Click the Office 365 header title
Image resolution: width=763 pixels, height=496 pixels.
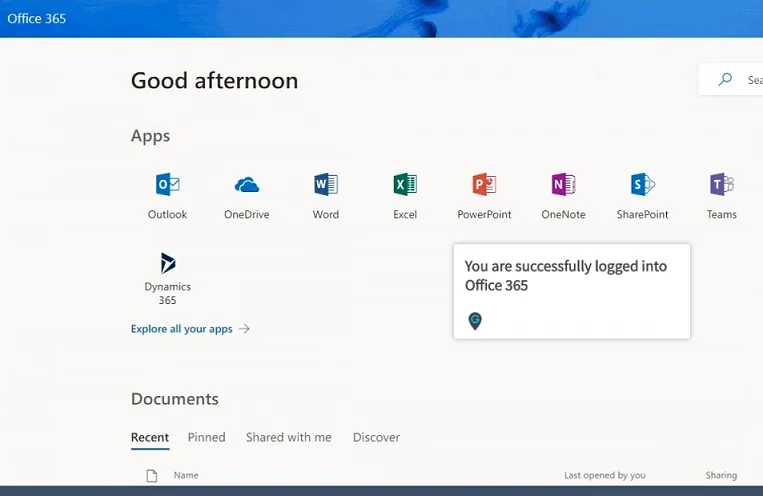pyautogui.click(x=36, y=18)
